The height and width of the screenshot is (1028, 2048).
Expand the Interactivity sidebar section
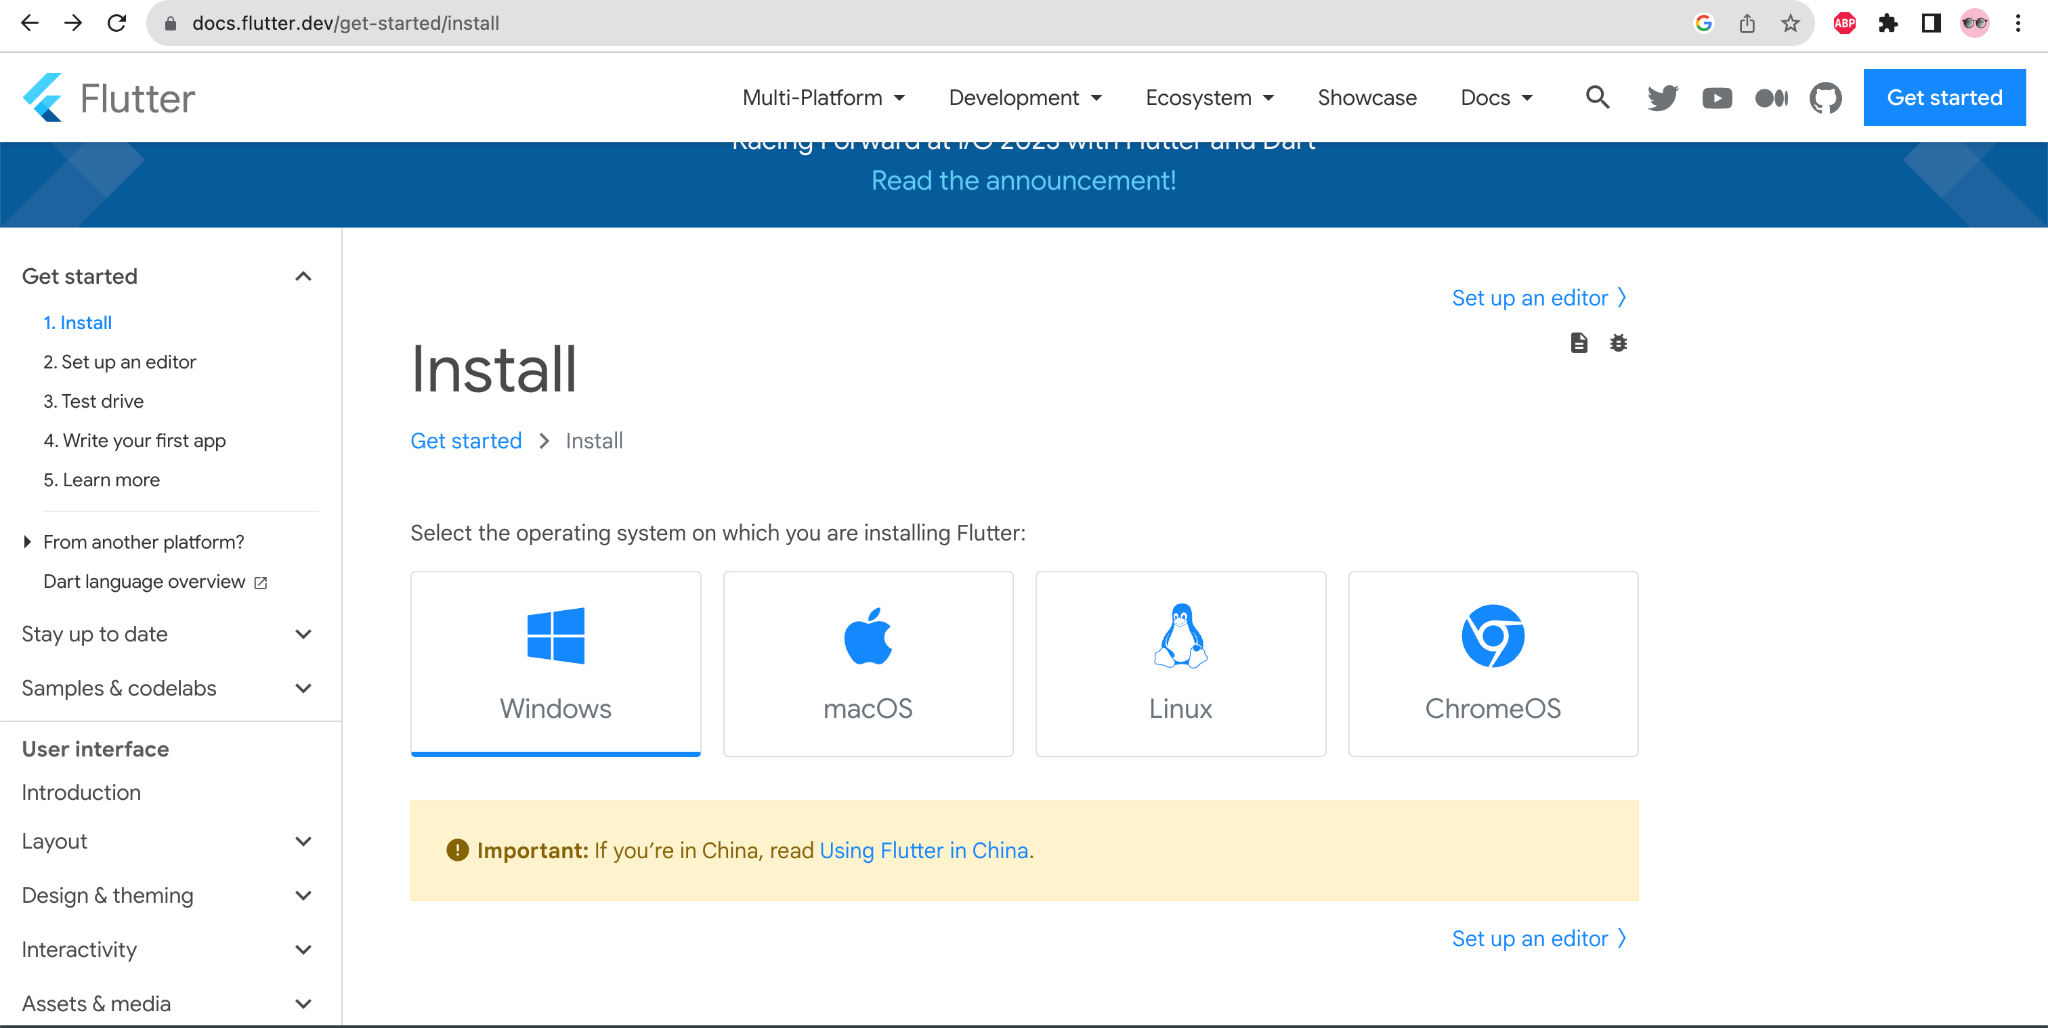304,950
